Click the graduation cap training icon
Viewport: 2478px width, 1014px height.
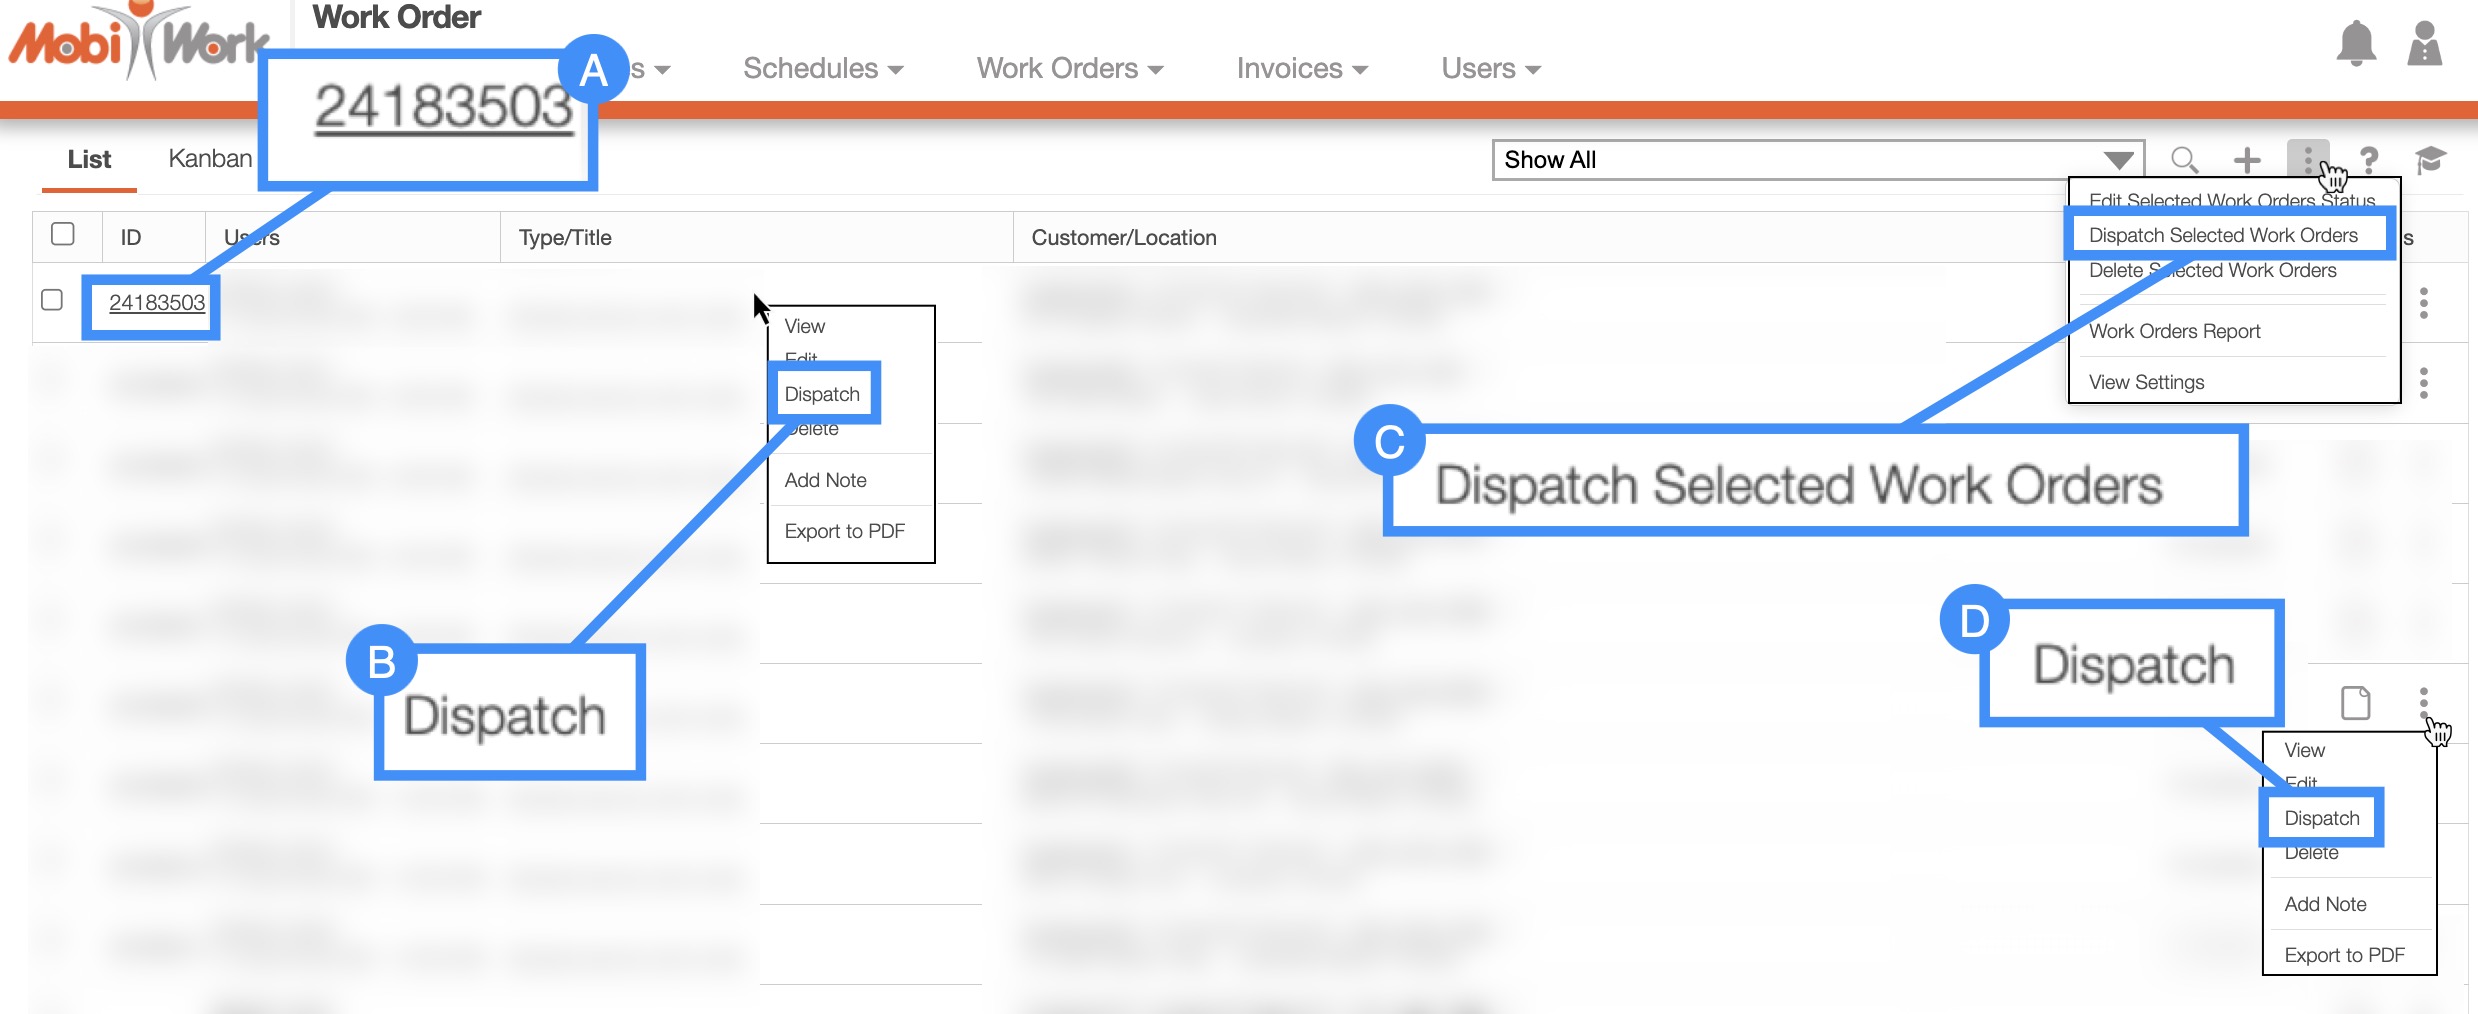pyautogui.click(x=2430, y=160)
